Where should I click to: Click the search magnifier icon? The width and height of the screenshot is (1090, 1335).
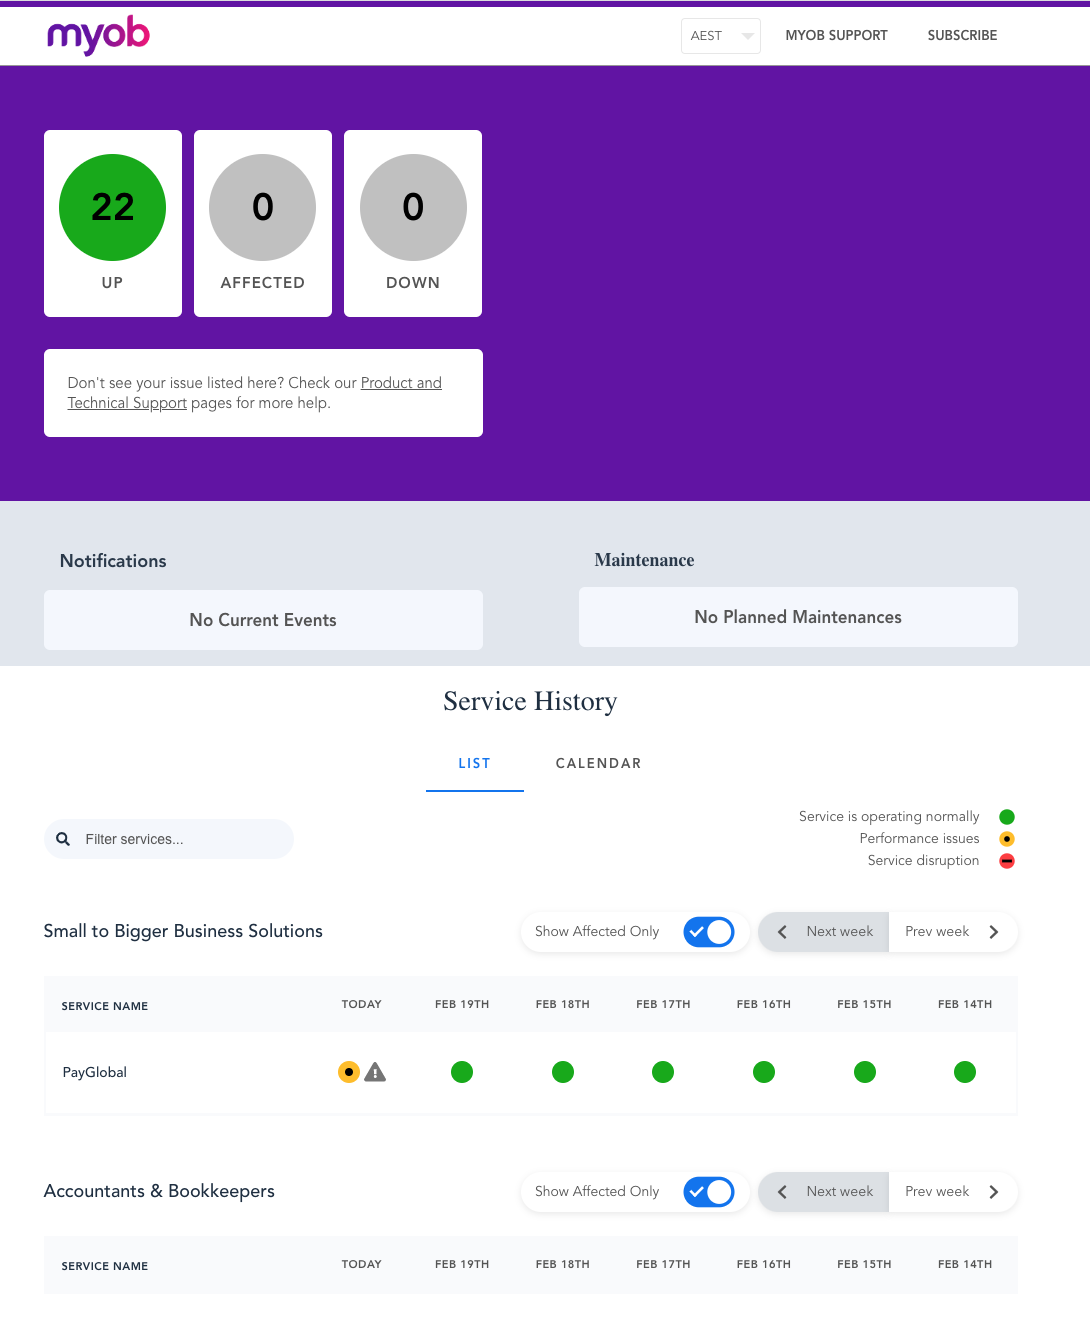coord(63,839)
